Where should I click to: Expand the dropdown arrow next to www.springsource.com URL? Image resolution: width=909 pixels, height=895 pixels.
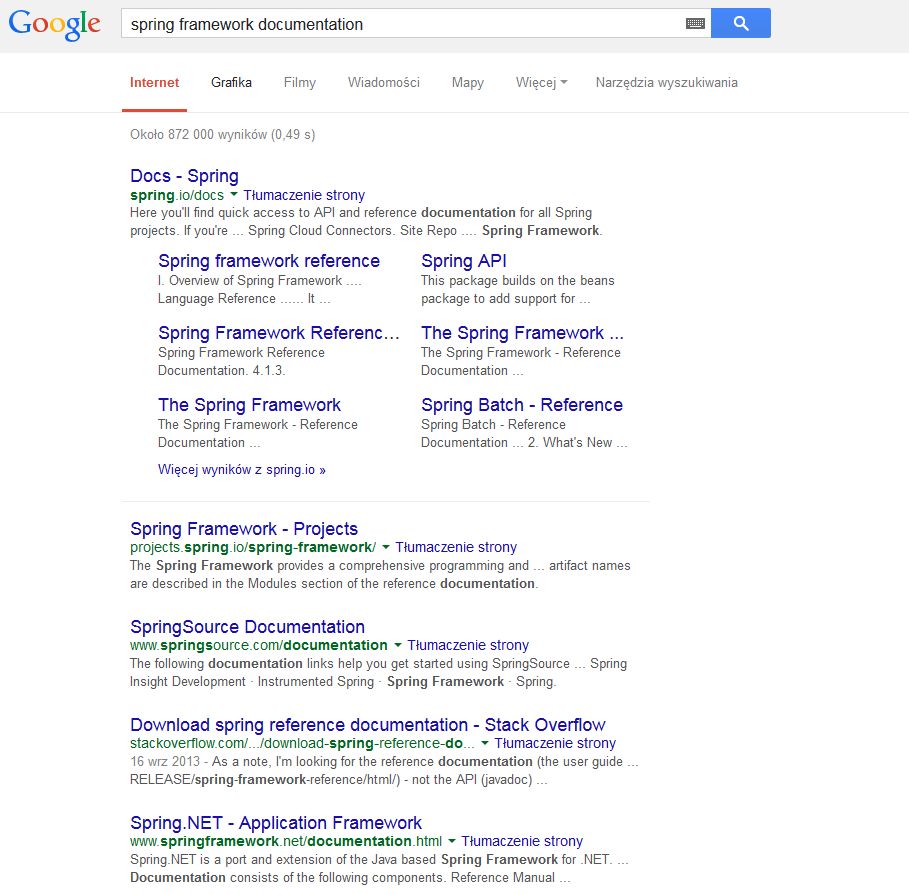[x=398, y=645]
